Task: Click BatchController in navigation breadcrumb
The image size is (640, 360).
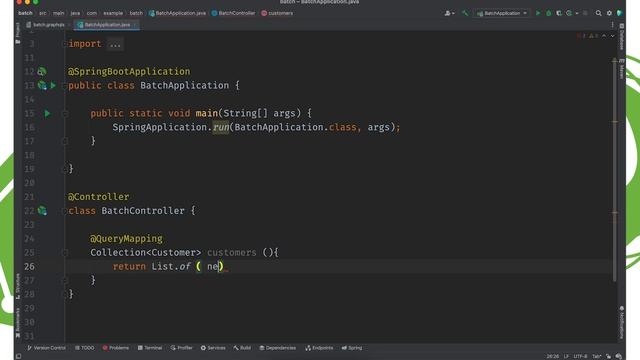Action: [x=233, y=13]
